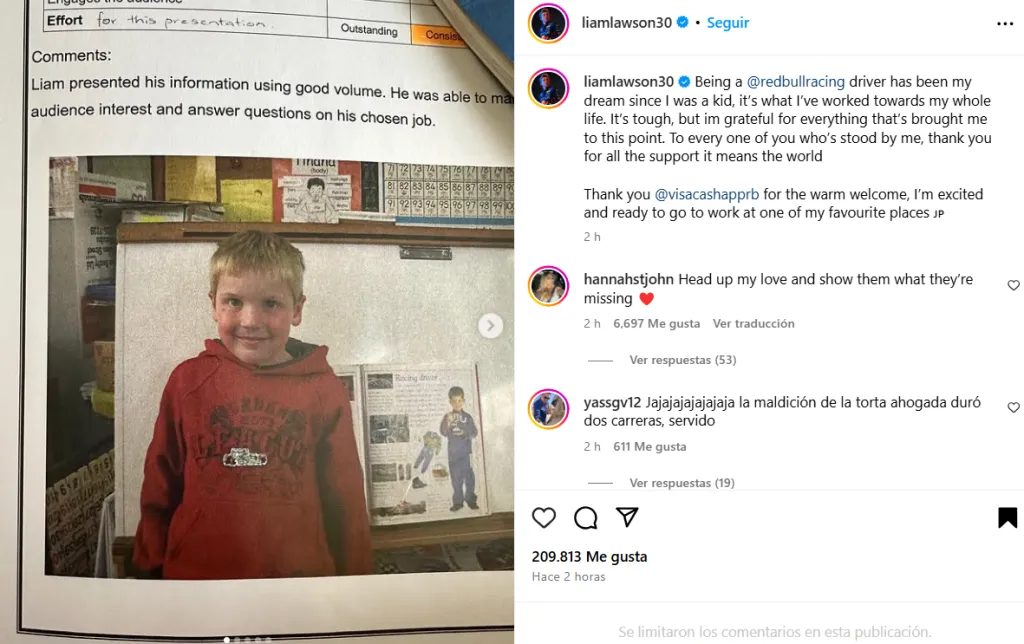Show 6,697 Me gusta on the comment
Screen dimensions: 1024x644
click(x=656, y=323)
